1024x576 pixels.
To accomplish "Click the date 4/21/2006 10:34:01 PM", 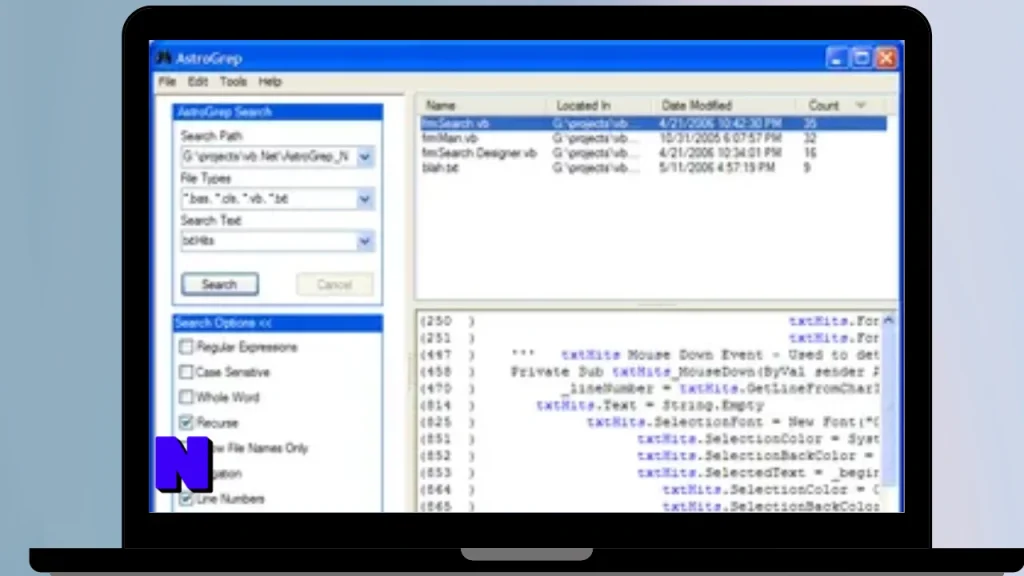I will (x=720, y=153).
